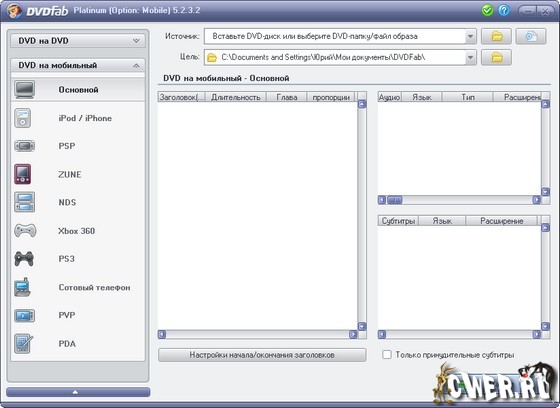Select the Основной mode item
Viewport: 560px width, 408px height.
tap(78, 90)
